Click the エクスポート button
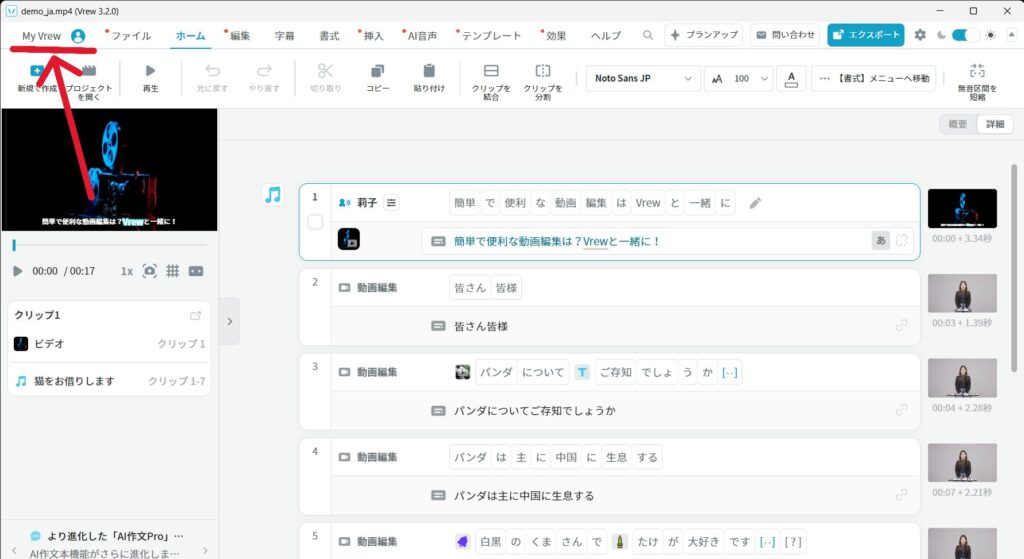The width and height of the screenshot is (1024, 559). coord(866,35)
